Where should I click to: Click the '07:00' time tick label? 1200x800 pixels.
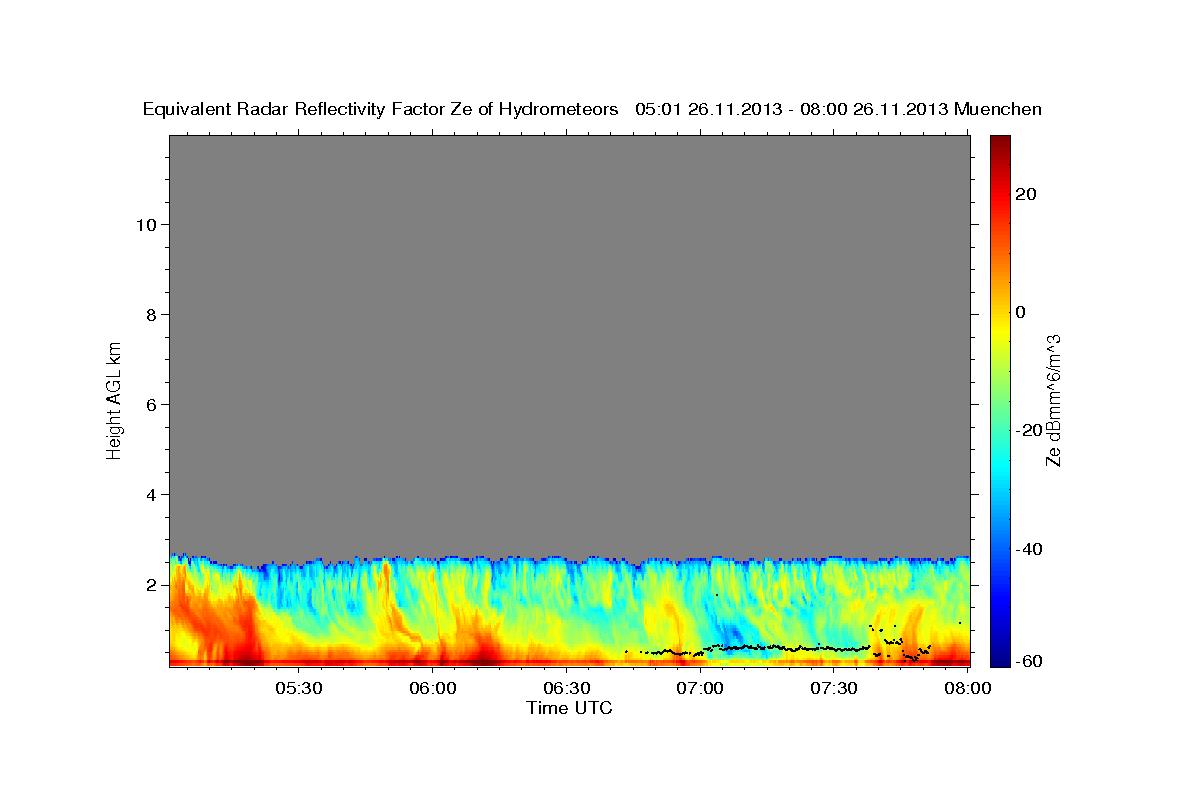click(x=700, y=688)
